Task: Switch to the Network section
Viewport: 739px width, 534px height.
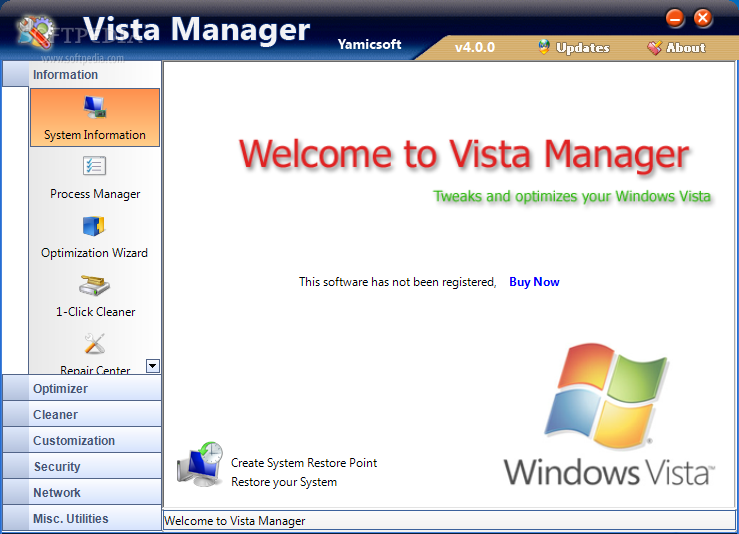Action: [82, 492]
